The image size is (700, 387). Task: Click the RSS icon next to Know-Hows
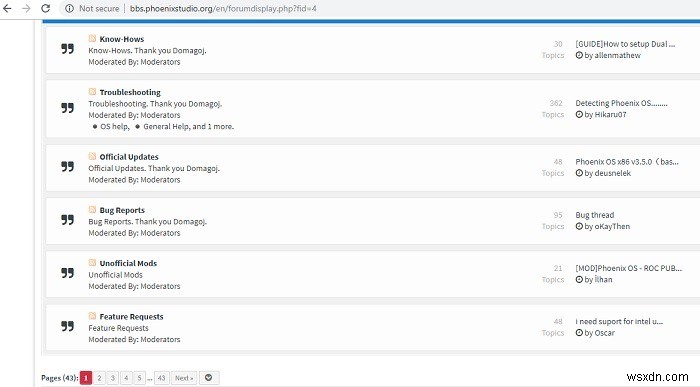click(92, 38)
